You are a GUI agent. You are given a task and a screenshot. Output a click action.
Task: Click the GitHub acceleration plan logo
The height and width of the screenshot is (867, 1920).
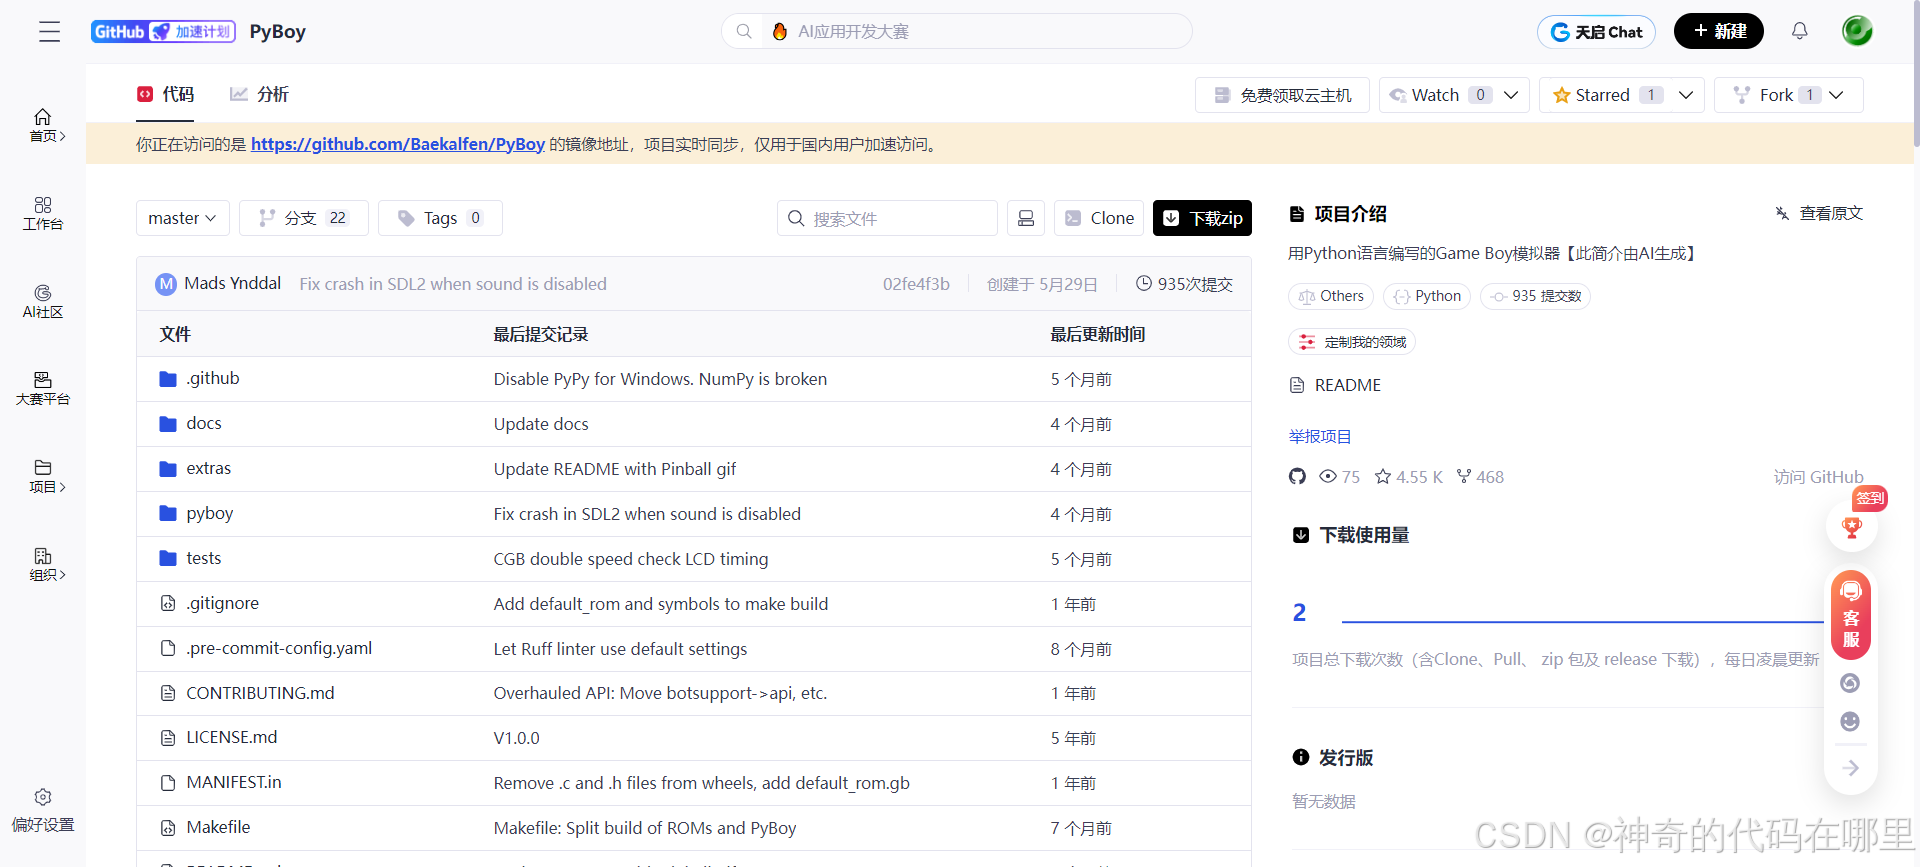tap(163, 32)
